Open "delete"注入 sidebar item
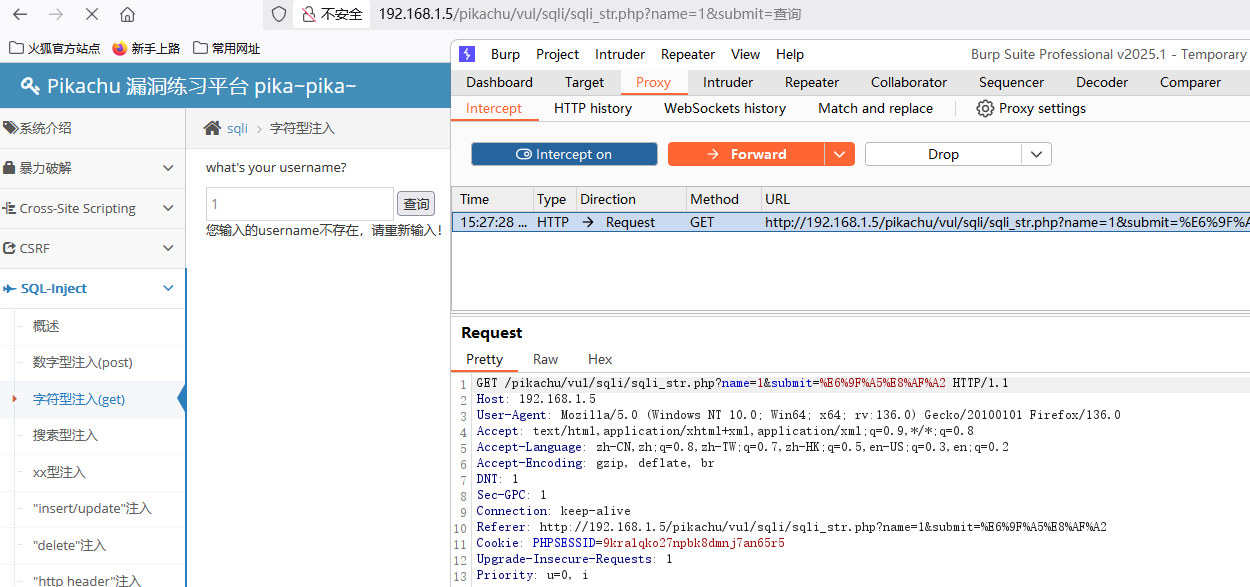Image resolution: width=1250 pixels, height=587 pixels. tap(69, 545)
